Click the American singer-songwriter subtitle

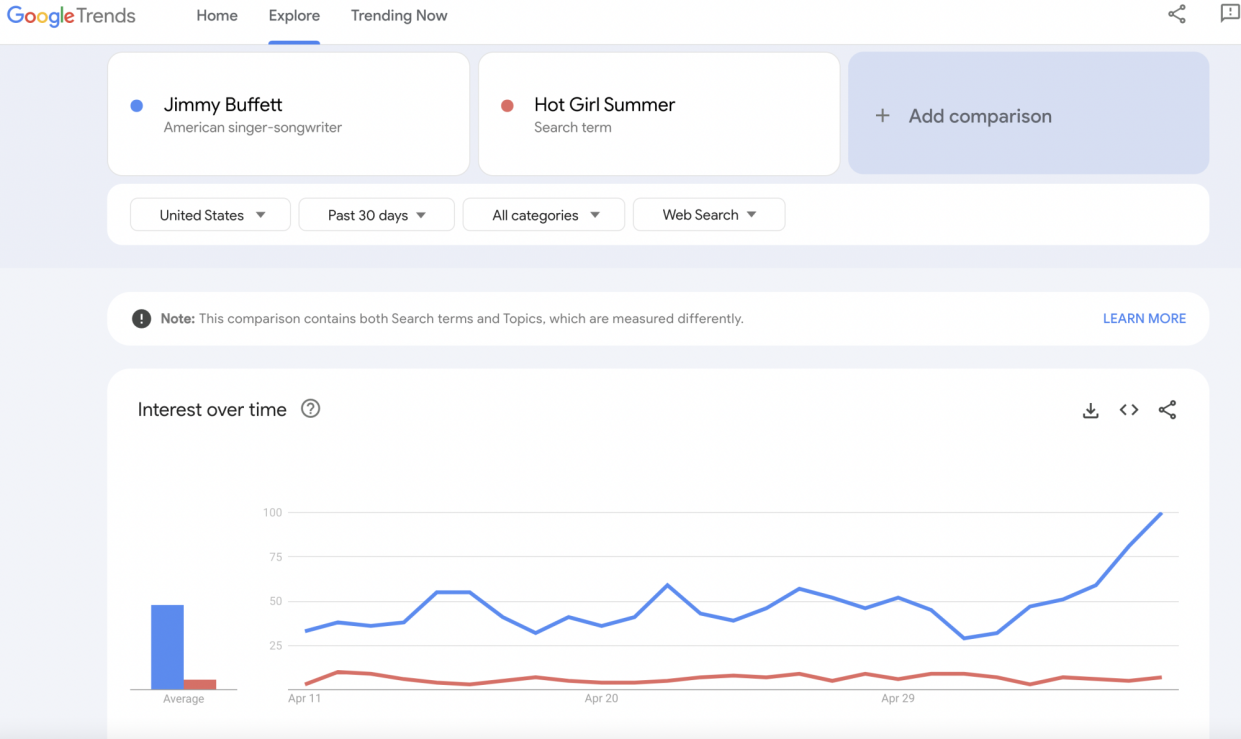pos(253,128)
